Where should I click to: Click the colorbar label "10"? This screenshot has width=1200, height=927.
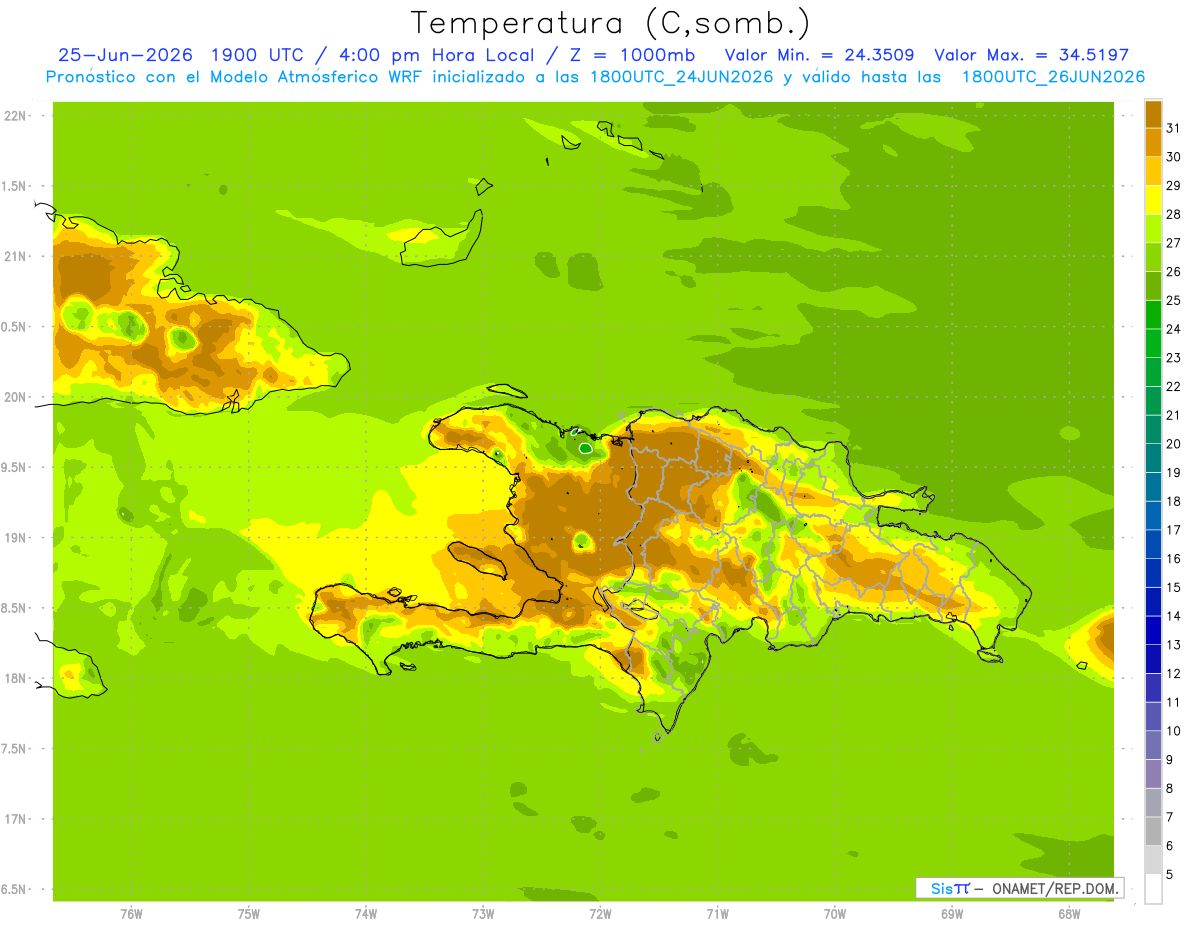point(1173,731)
